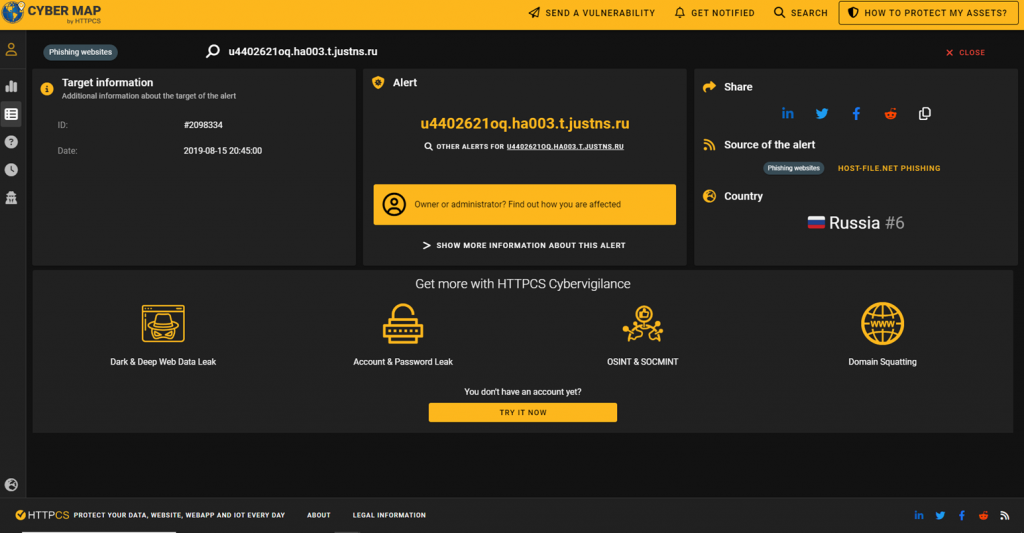Open Get Notified in header

pos(714,12)
